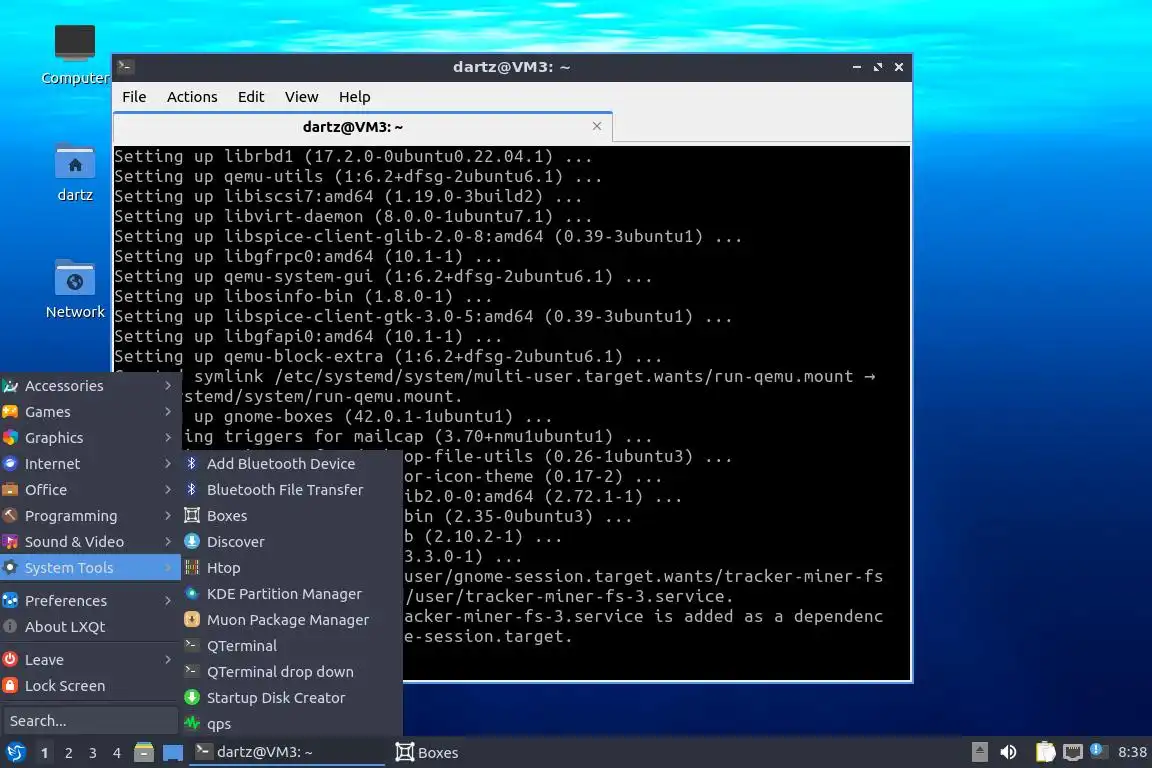This screenshot has width=1152, height=768.
Task: Click the Startup Disk Creator icon
Action: click(x=192, y=697)
